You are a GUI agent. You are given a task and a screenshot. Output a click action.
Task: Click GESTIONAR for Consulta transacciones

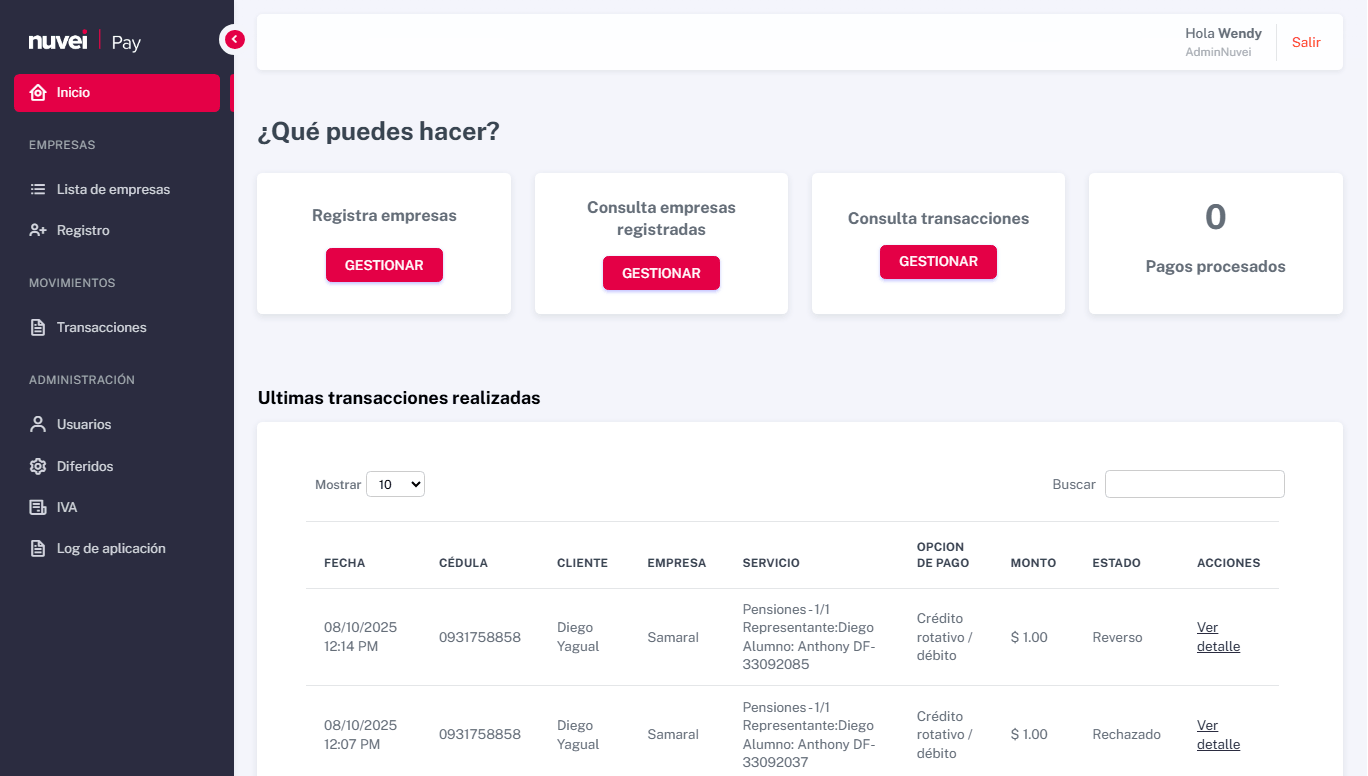tap(938, 261)
